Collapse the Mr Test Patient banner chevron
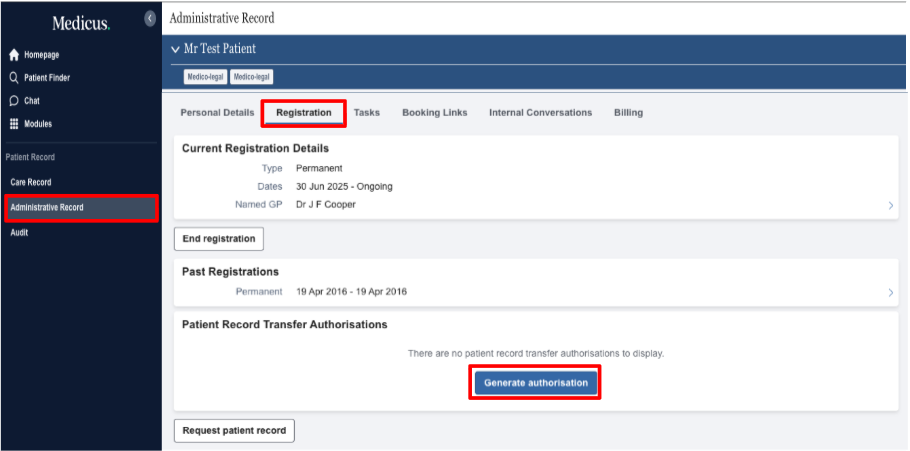 tap(176, 49)
